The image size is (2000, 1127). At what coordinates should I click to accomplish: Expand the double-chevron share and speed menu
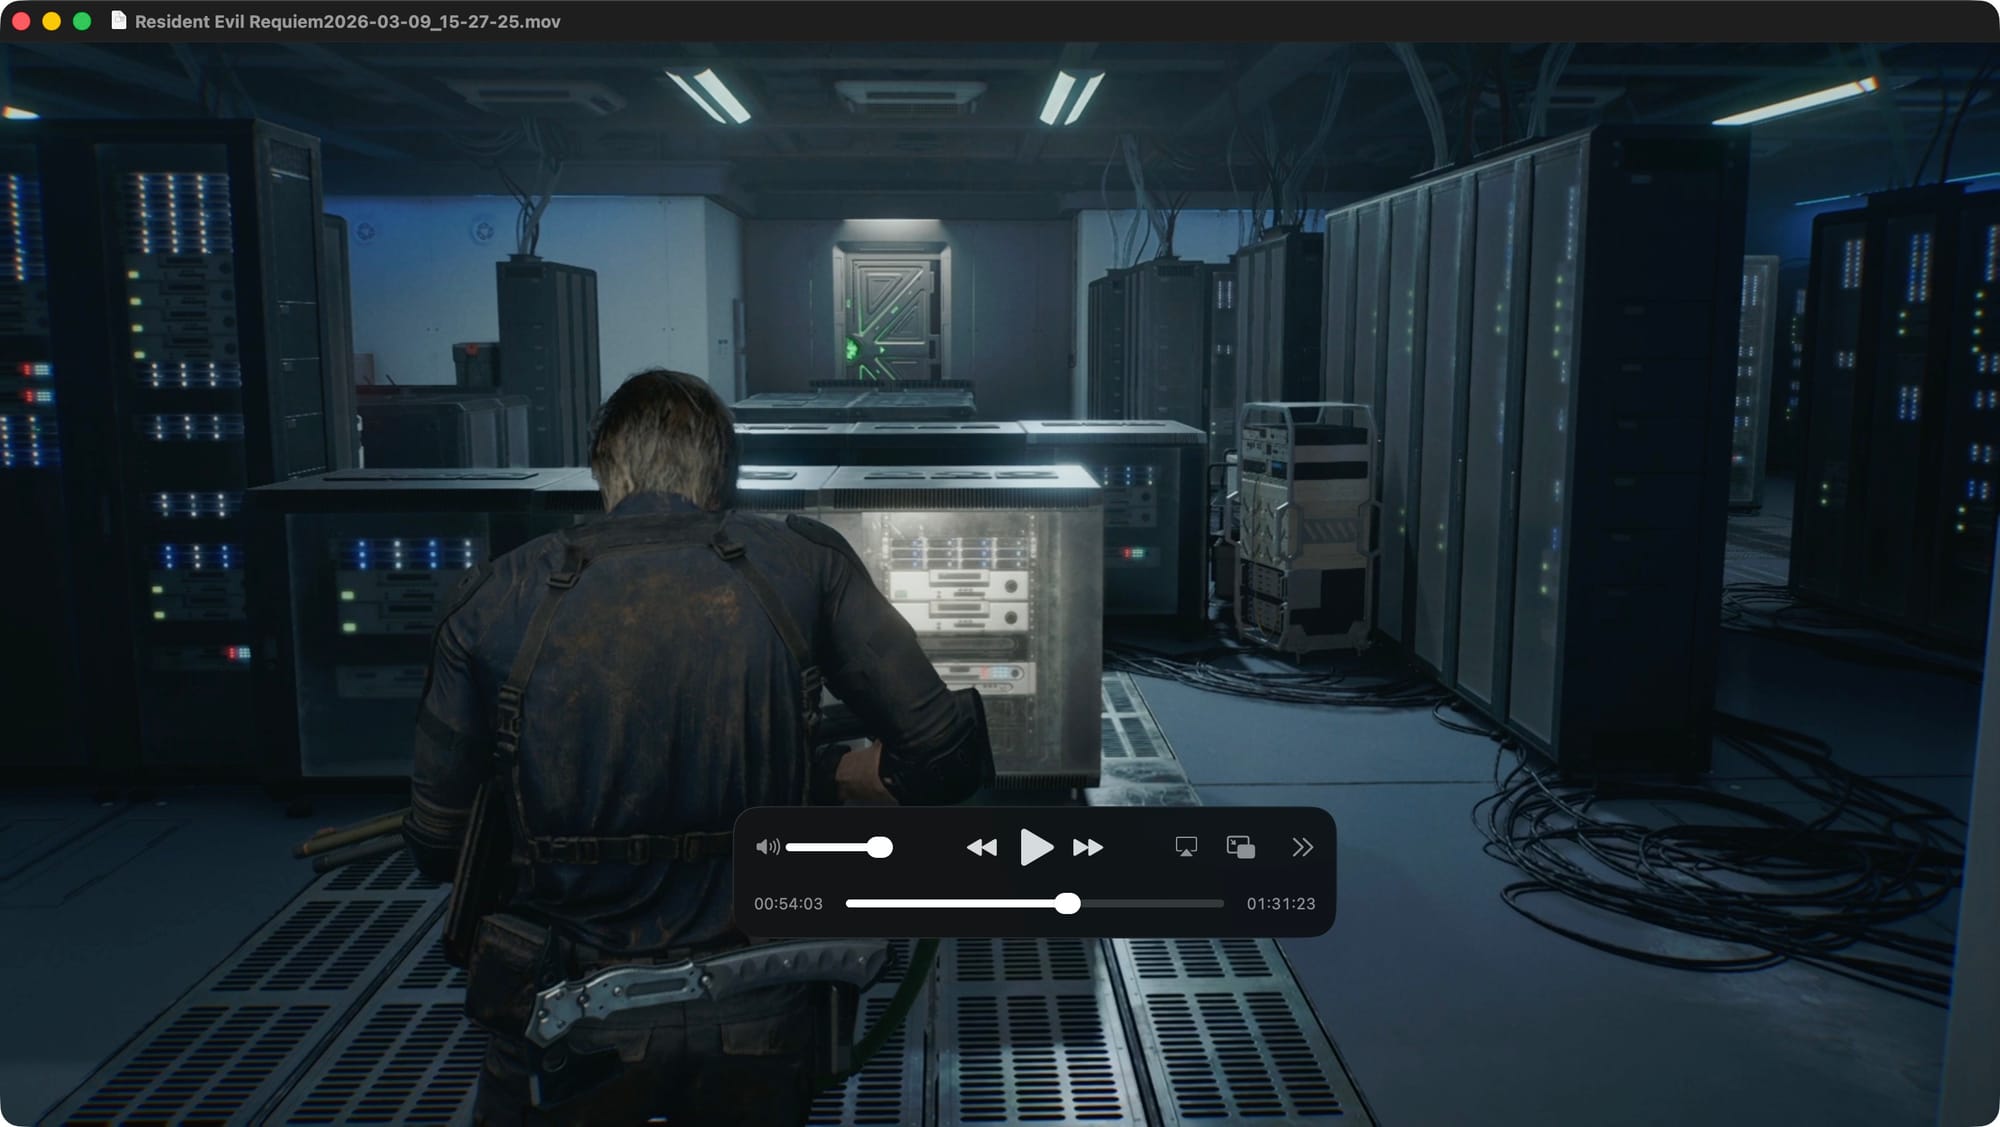click(x=1301, y=847)
